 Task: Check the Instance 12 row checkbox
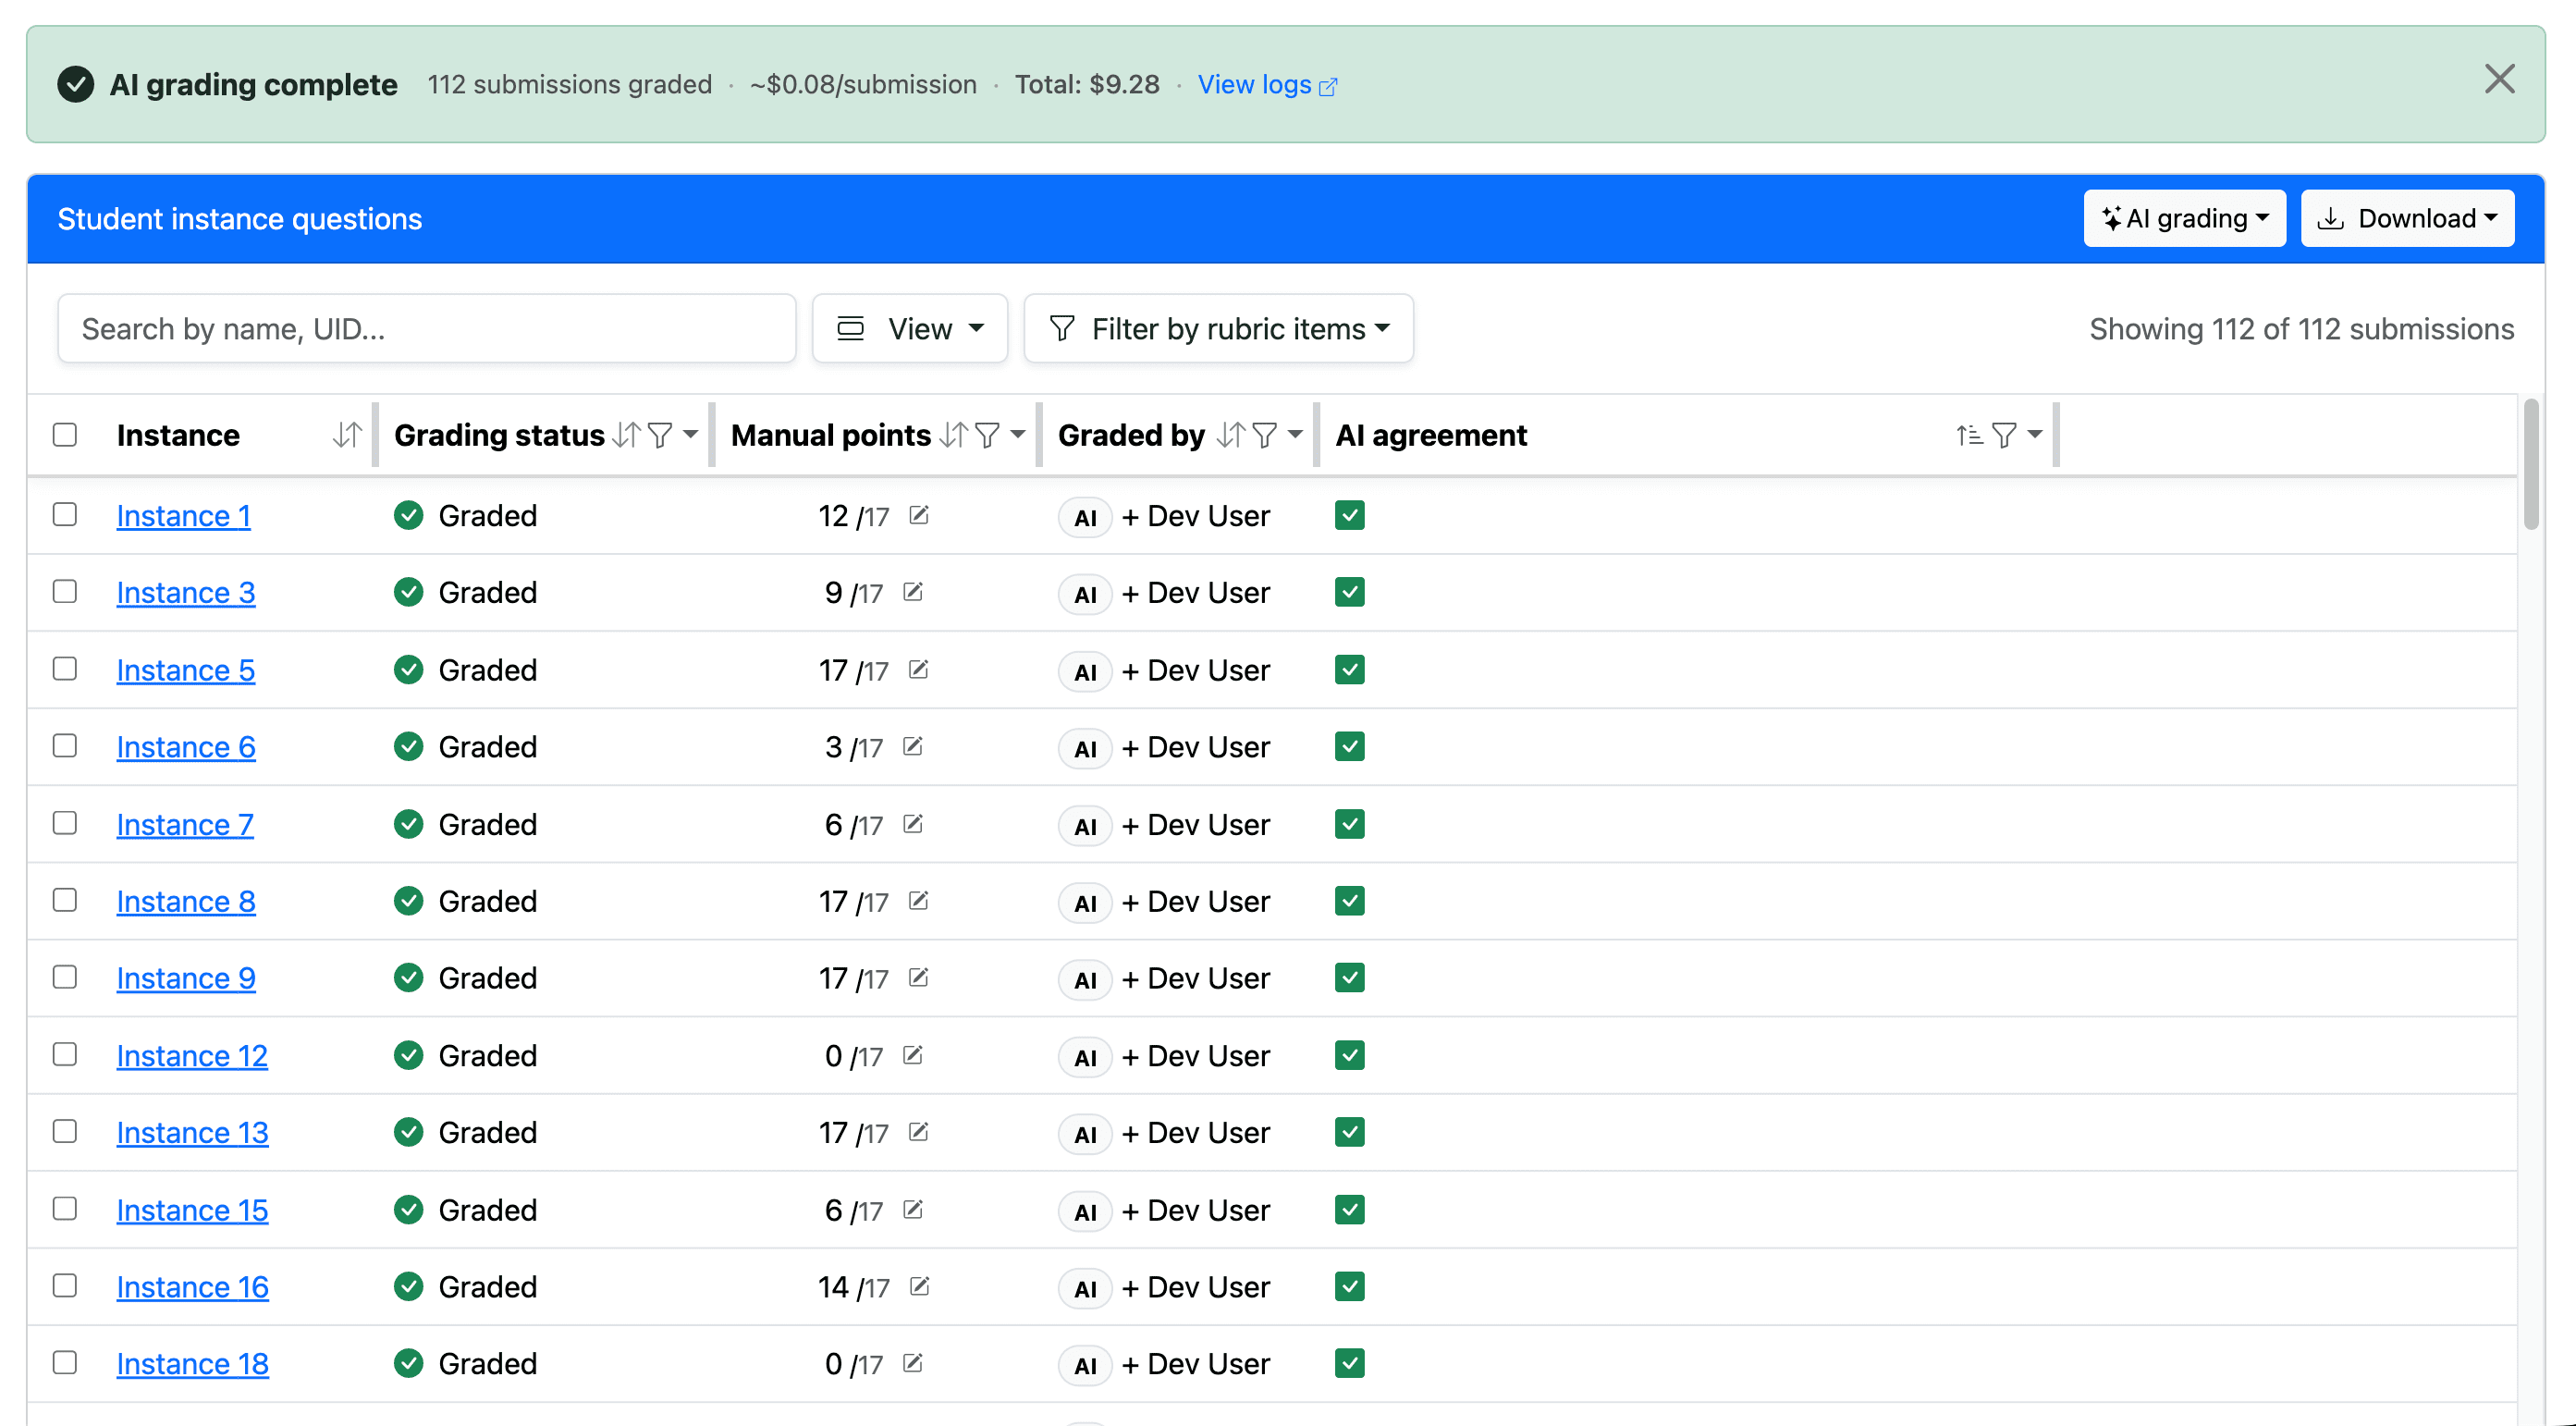click(65, 1054)
